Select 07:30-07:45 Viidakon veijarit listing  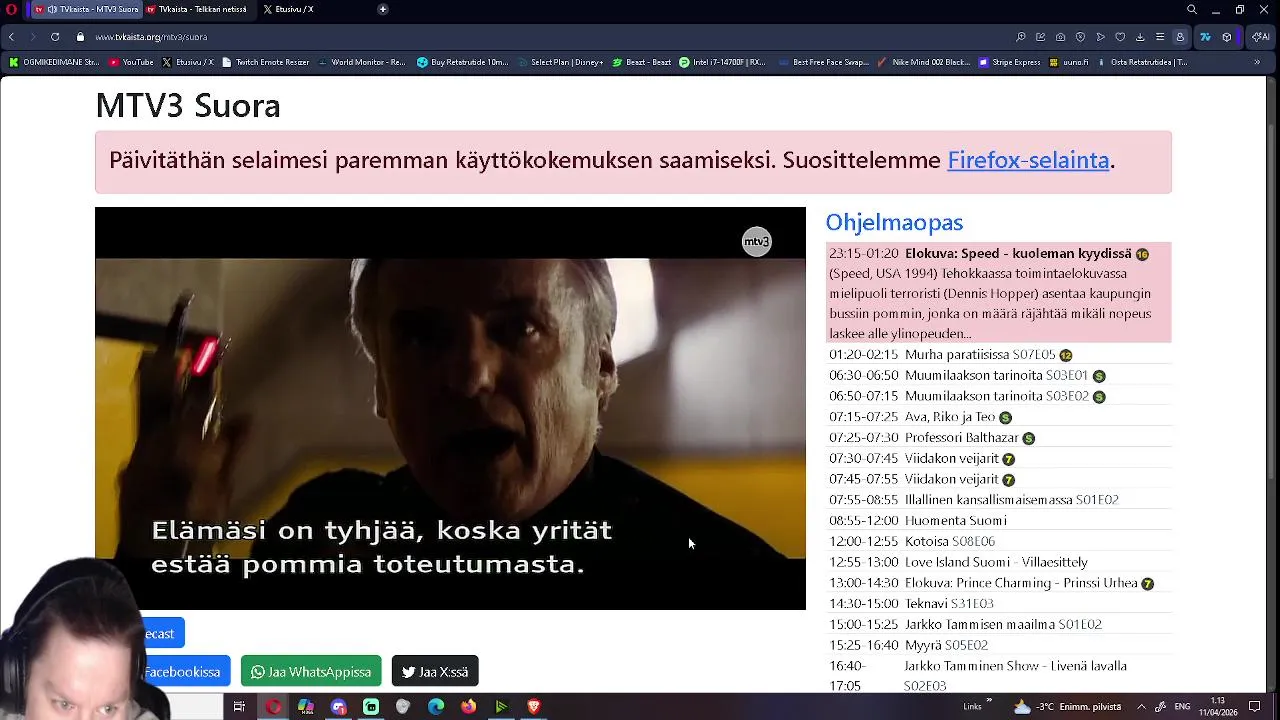click(x=998, y=458)
